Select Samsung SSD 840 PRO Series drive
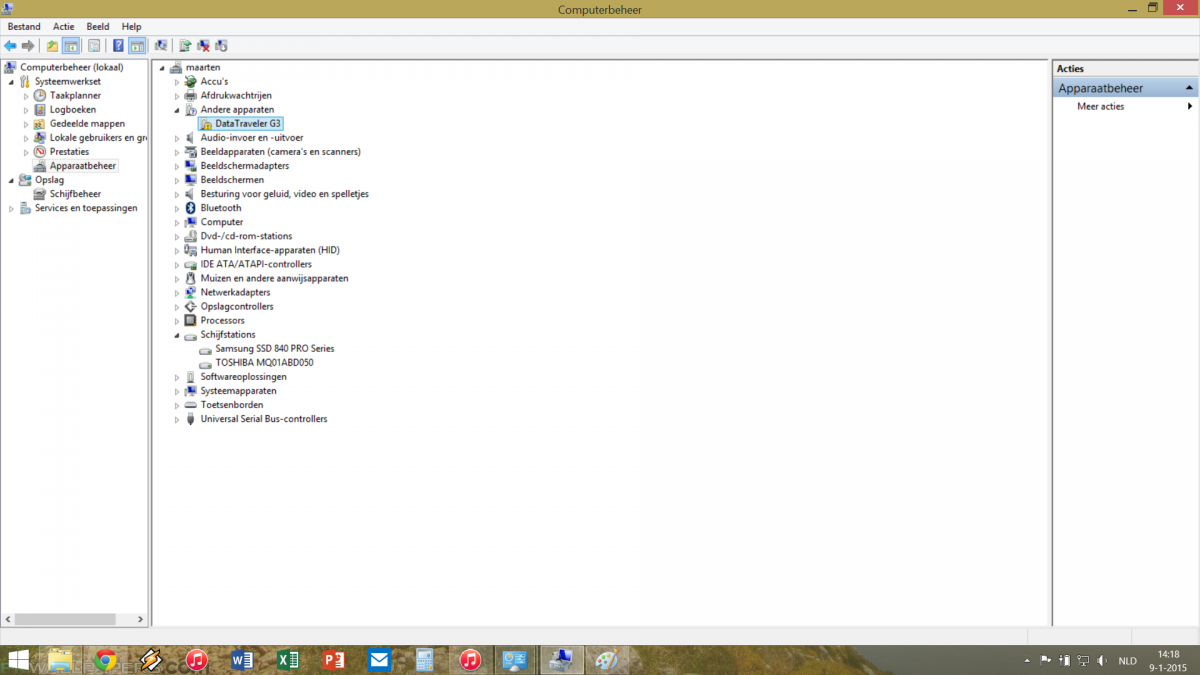The image size is (1200, 675). point(274,348)
